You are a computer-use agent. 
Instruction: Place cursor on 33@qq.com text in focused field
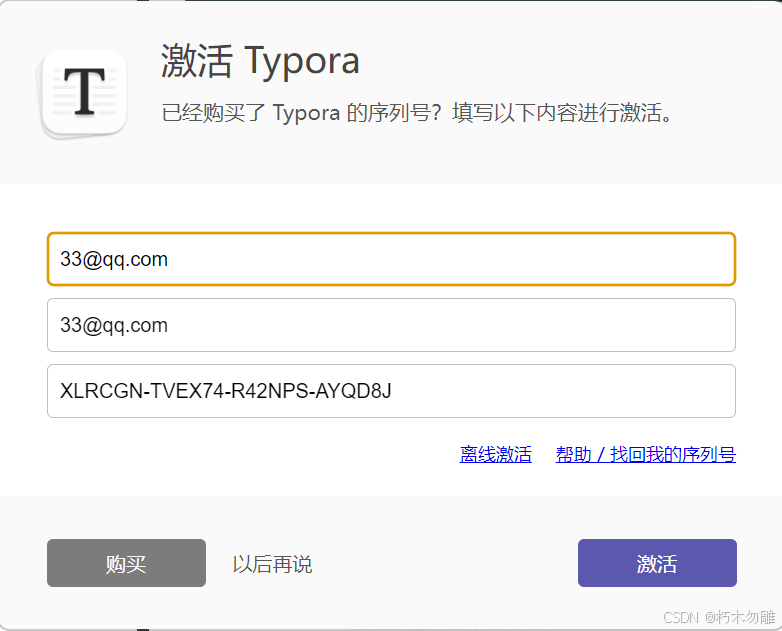click(x=114, y=259)
